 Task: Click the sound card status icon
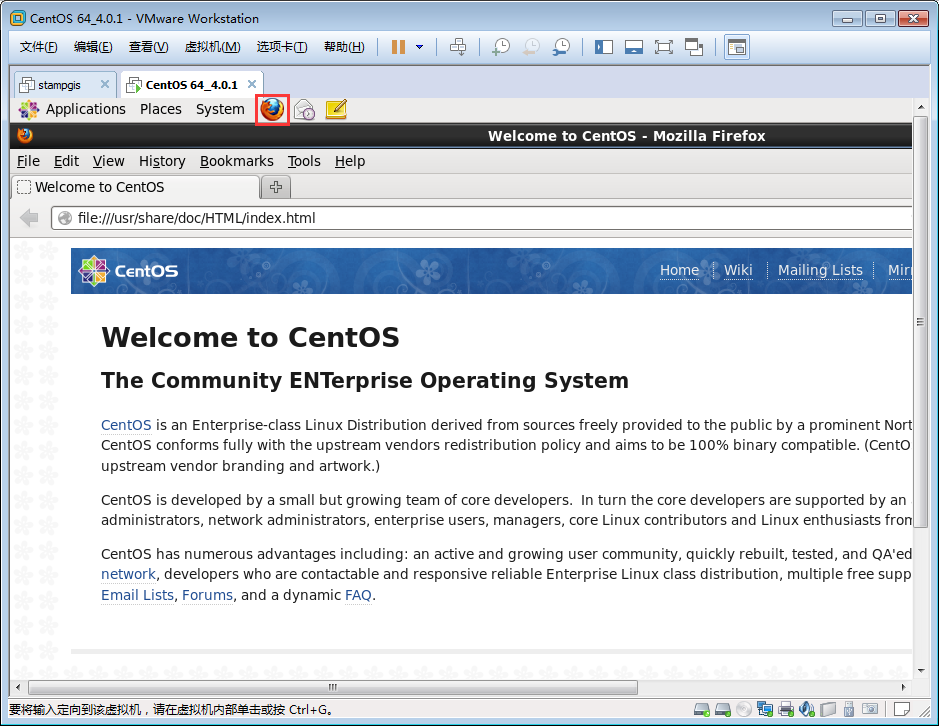807,710
